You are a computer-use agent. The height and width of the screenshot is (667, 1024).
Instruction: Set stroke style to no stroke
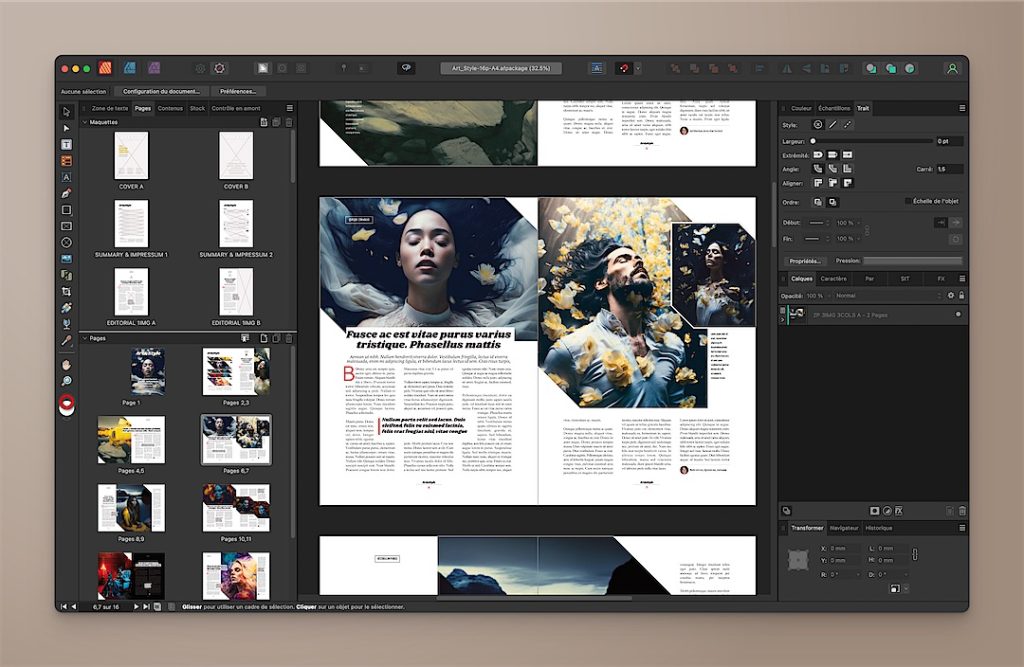click(x=817, y=125)
